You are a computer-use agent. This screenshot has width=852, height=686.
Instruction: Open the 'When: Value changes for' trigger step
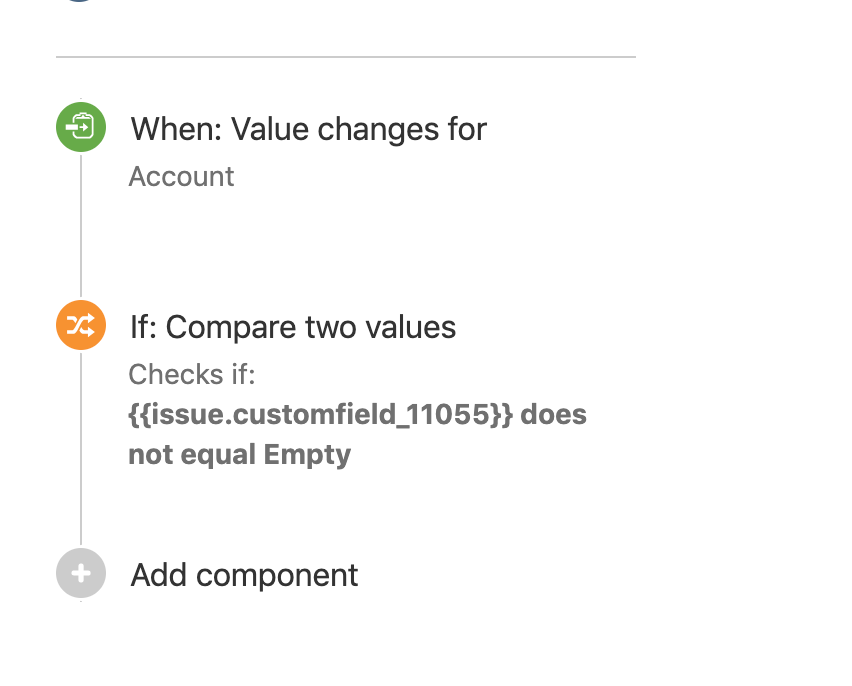307,128
